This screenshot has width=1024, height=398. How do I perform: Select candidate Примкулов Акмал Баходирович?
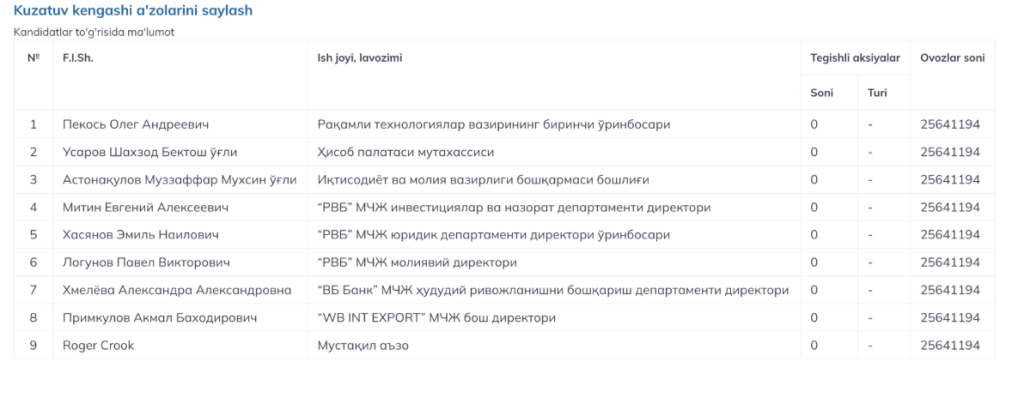tap(160, 318)
